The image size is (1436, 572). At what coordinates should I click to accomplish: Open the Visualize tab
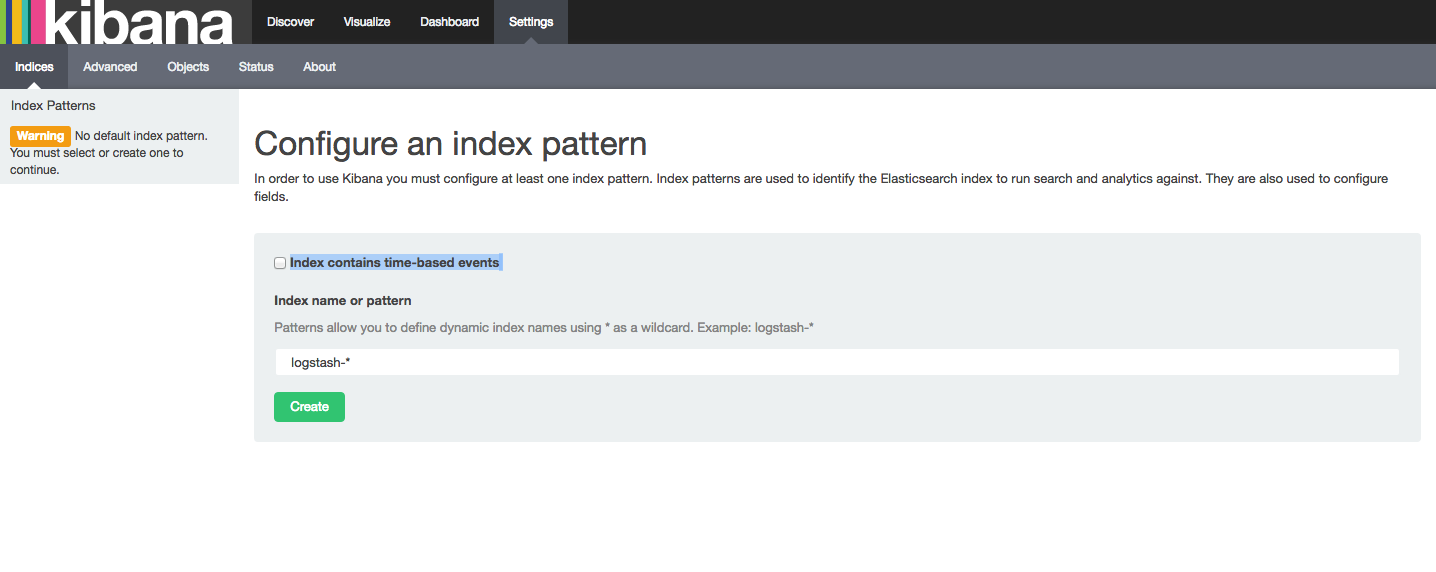(367, 22)
